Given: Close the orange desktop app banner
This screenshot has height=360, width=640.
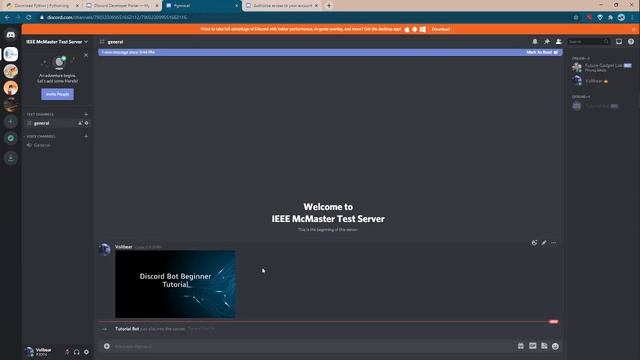Looking at the screenshot, I should 634,29.
